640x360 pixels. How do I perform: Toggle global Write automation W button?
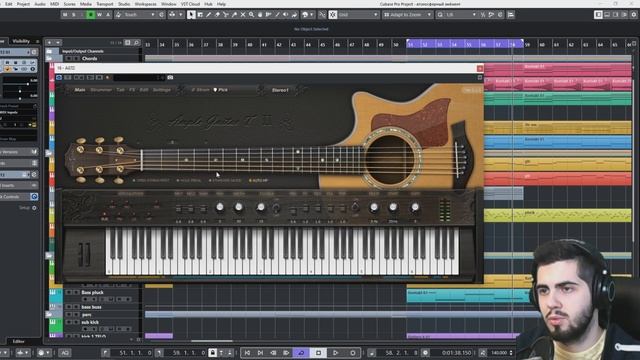tap(99, 15)
